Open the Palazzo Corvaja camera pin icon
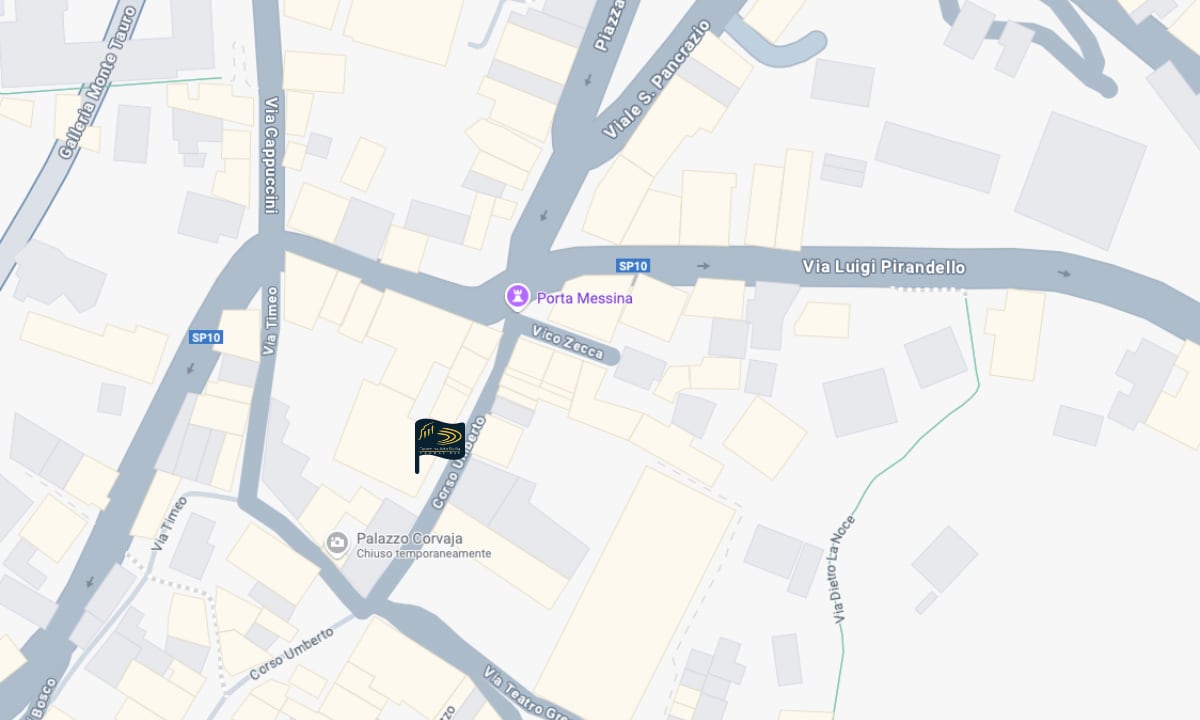This screenshot has height=720, width=1200. (x=338, y=543)
